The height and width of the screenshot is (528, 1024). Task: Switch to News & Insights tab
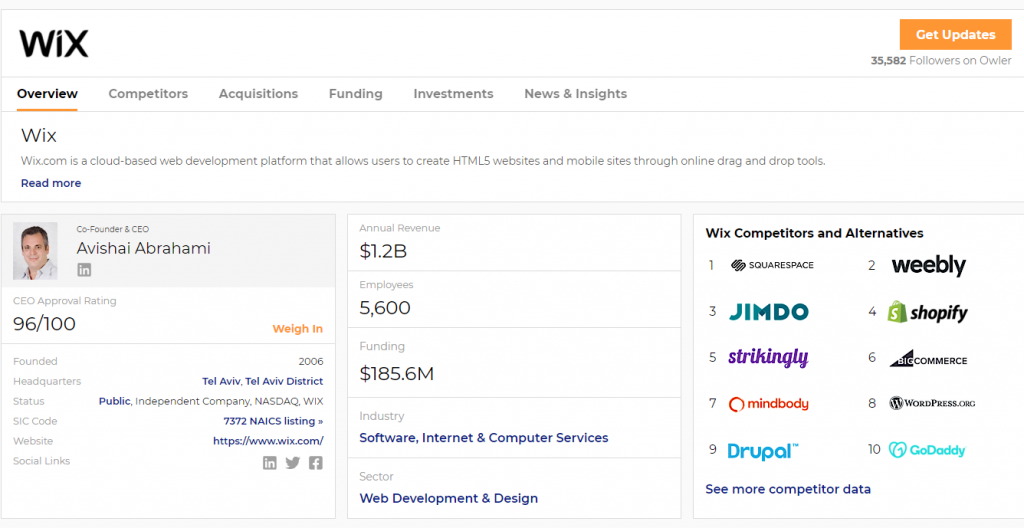coord(575,94)
